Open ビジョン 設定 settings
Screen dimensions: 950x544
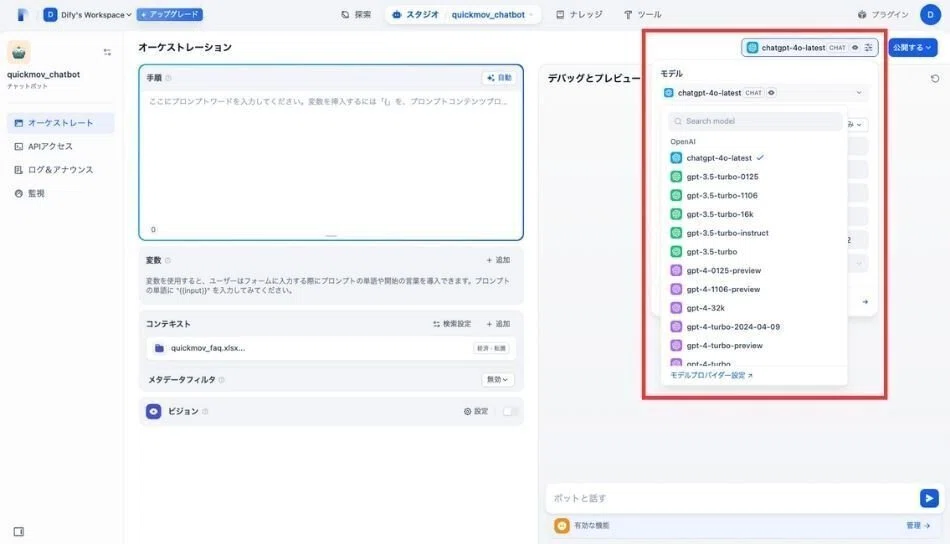tap(476, 411)
